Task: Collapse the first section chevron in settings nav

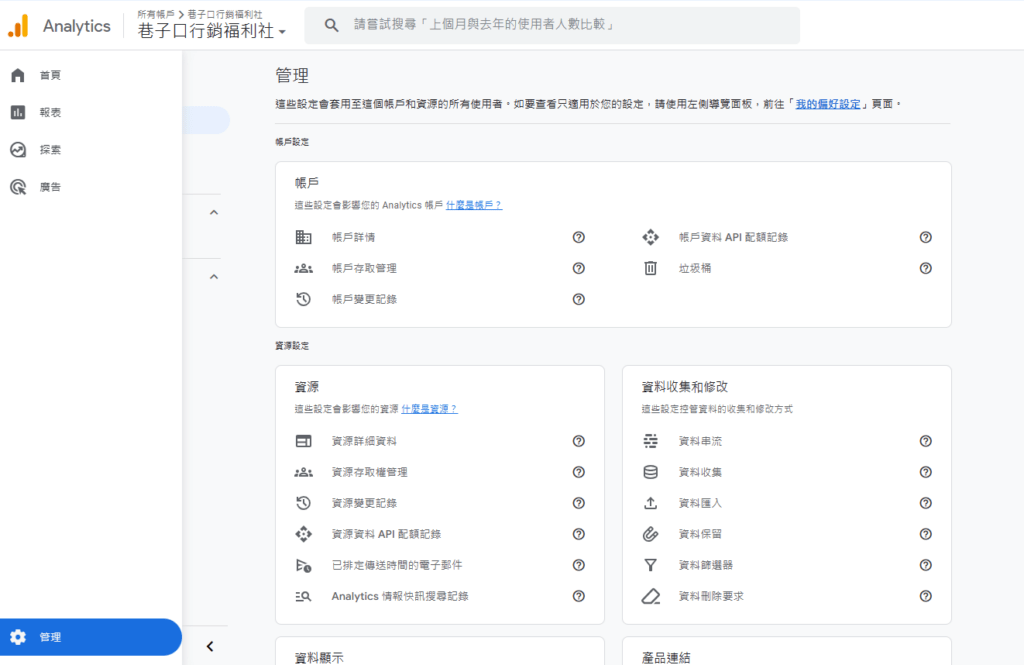Action: 213,212
